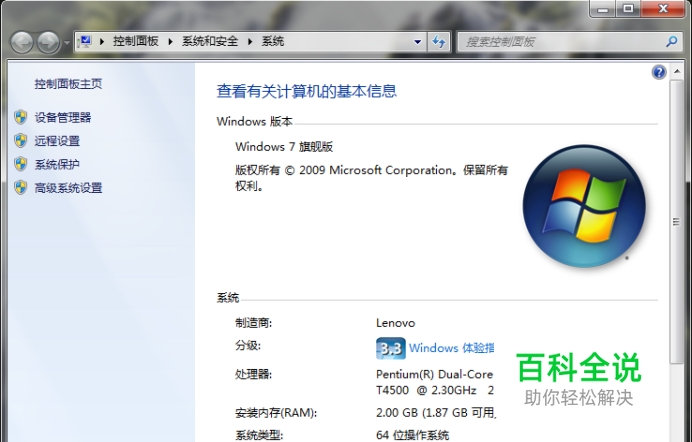Open 设备管理器 link
The width and height of the screenshot is (692, 442).
click(x=63, y=117)
